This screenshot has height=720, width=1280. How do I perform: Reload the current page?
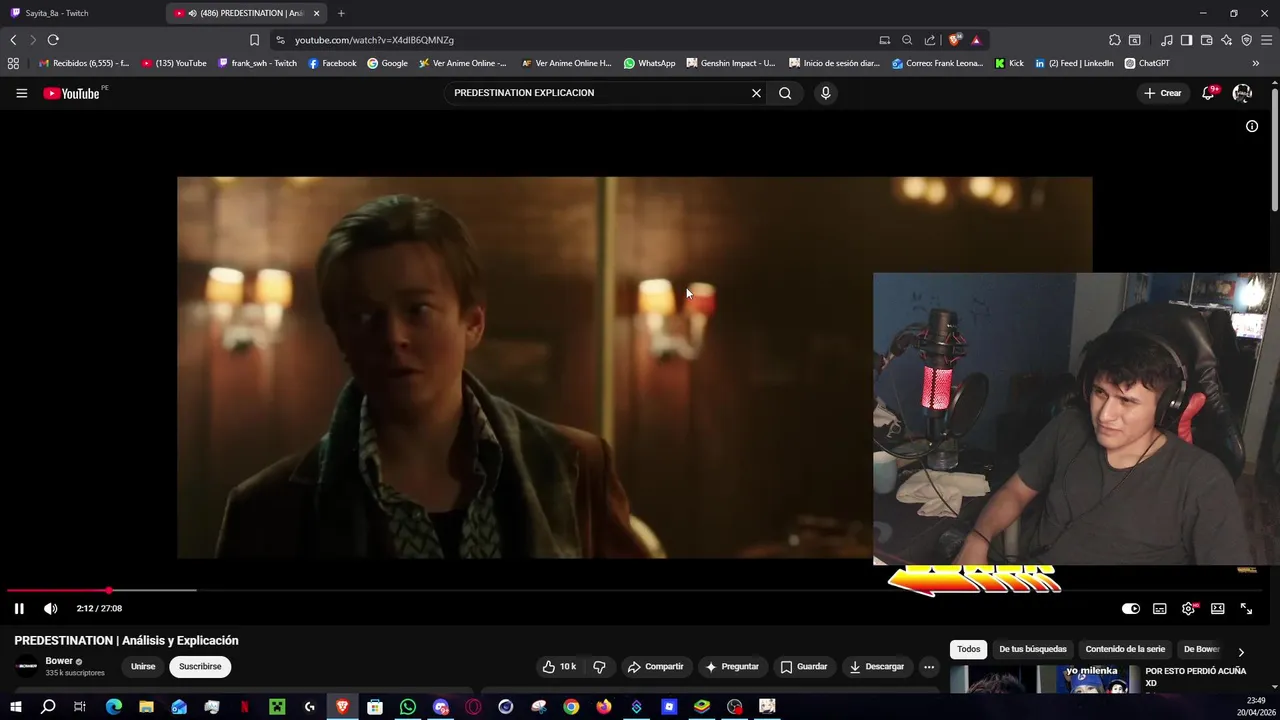click(53, 40)
